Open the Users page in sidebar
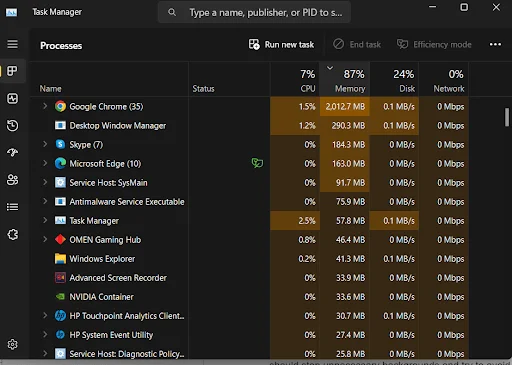This screenshot has height=365, width=512. click(13, 180)
